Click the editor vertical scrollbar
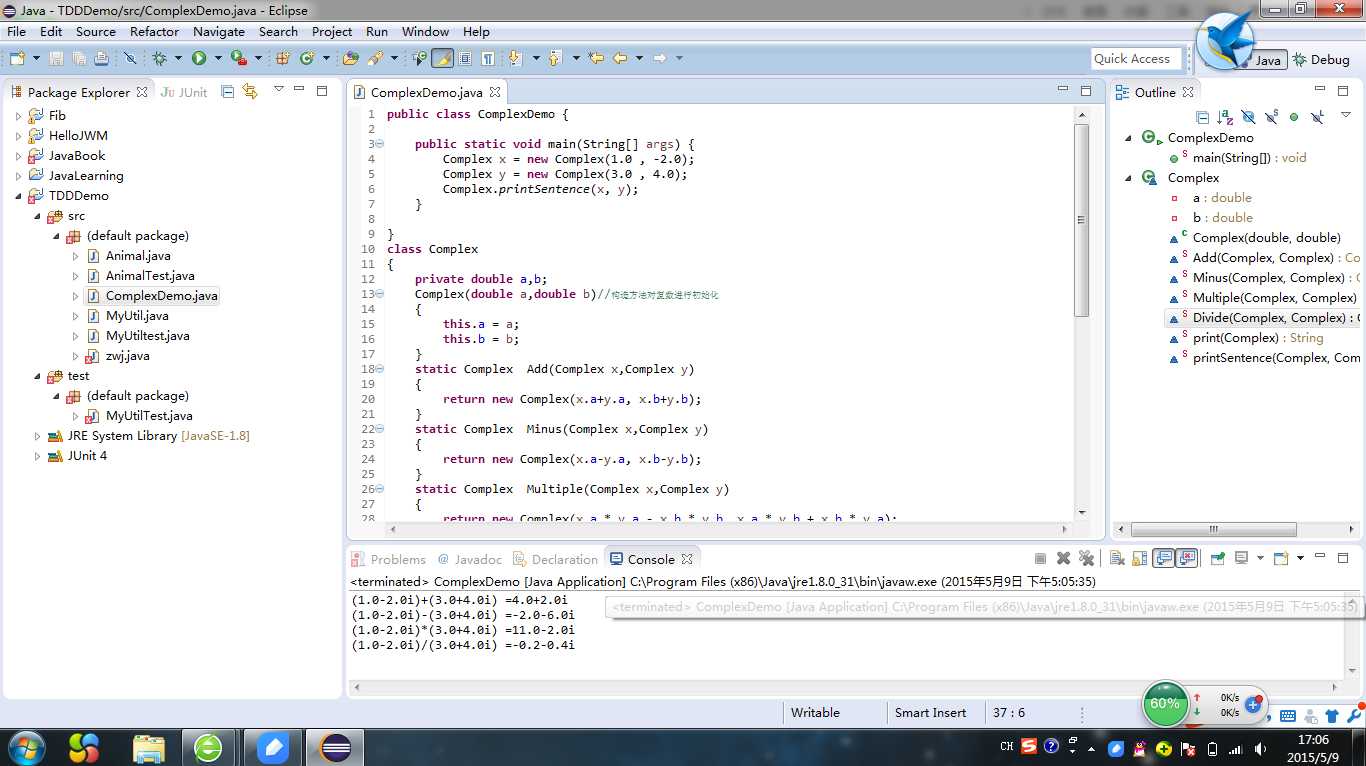 1081,220
